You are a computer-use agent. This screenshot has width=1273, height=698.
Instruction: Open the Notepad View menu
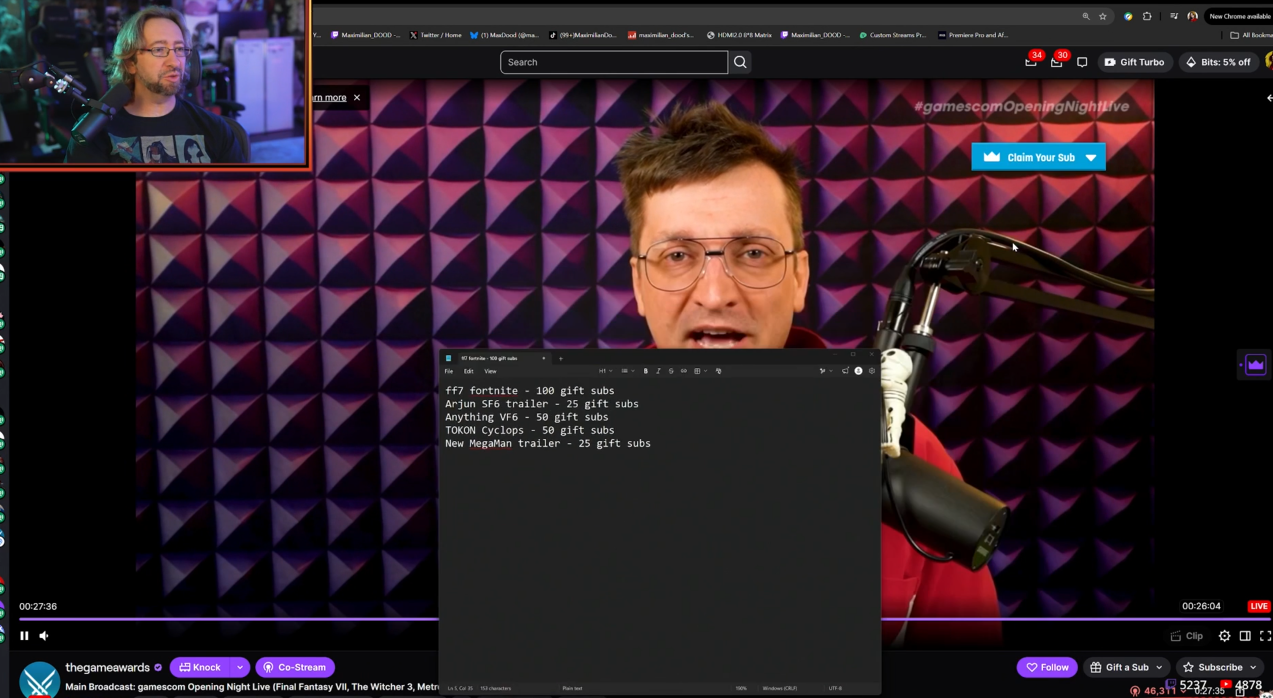pyautogui.click(x=490, y=371)
